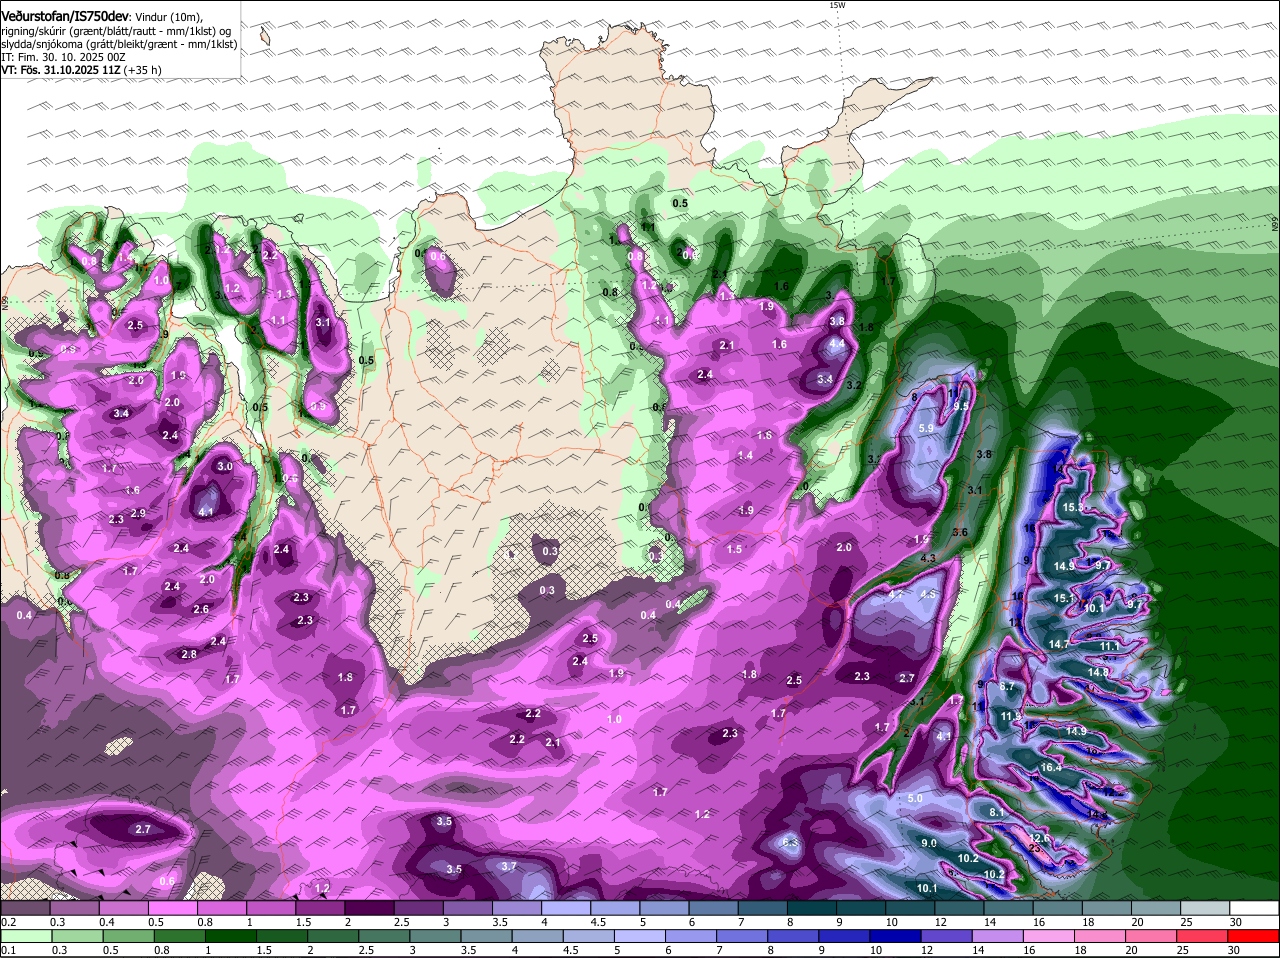Click the 3.6 value on the map
Screen dimensions: 1280x958
click(960, 532)
